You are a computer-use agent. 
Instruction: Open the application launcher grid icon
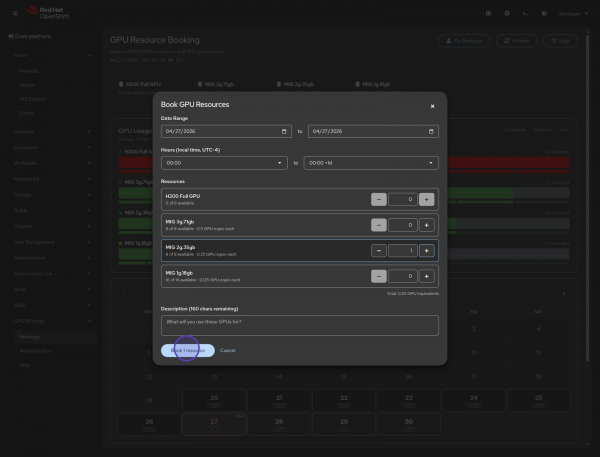[488, 13]
